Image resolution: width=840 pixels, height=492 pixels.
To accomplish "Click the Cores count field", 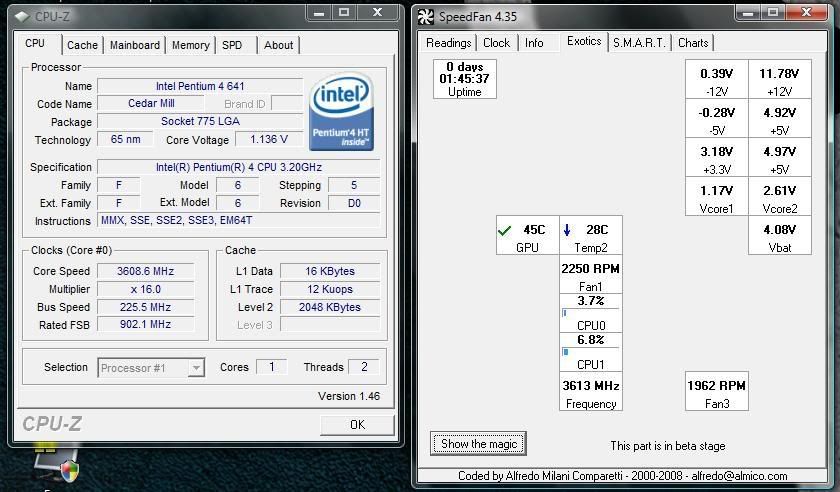I will [272, 367].
